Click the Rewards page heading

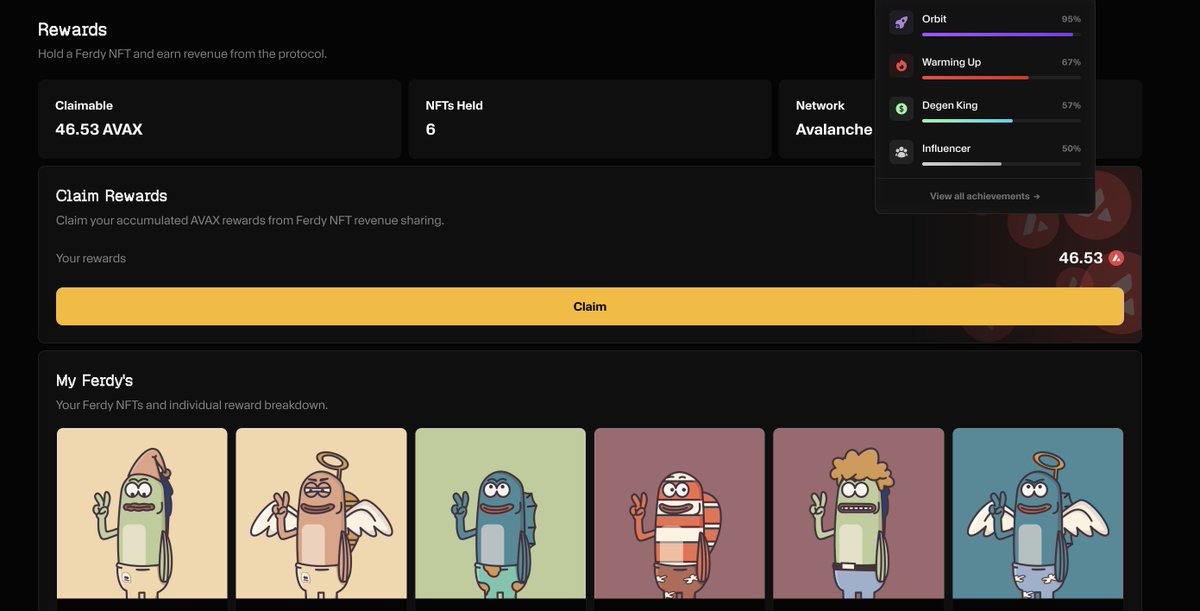[72, 29]
